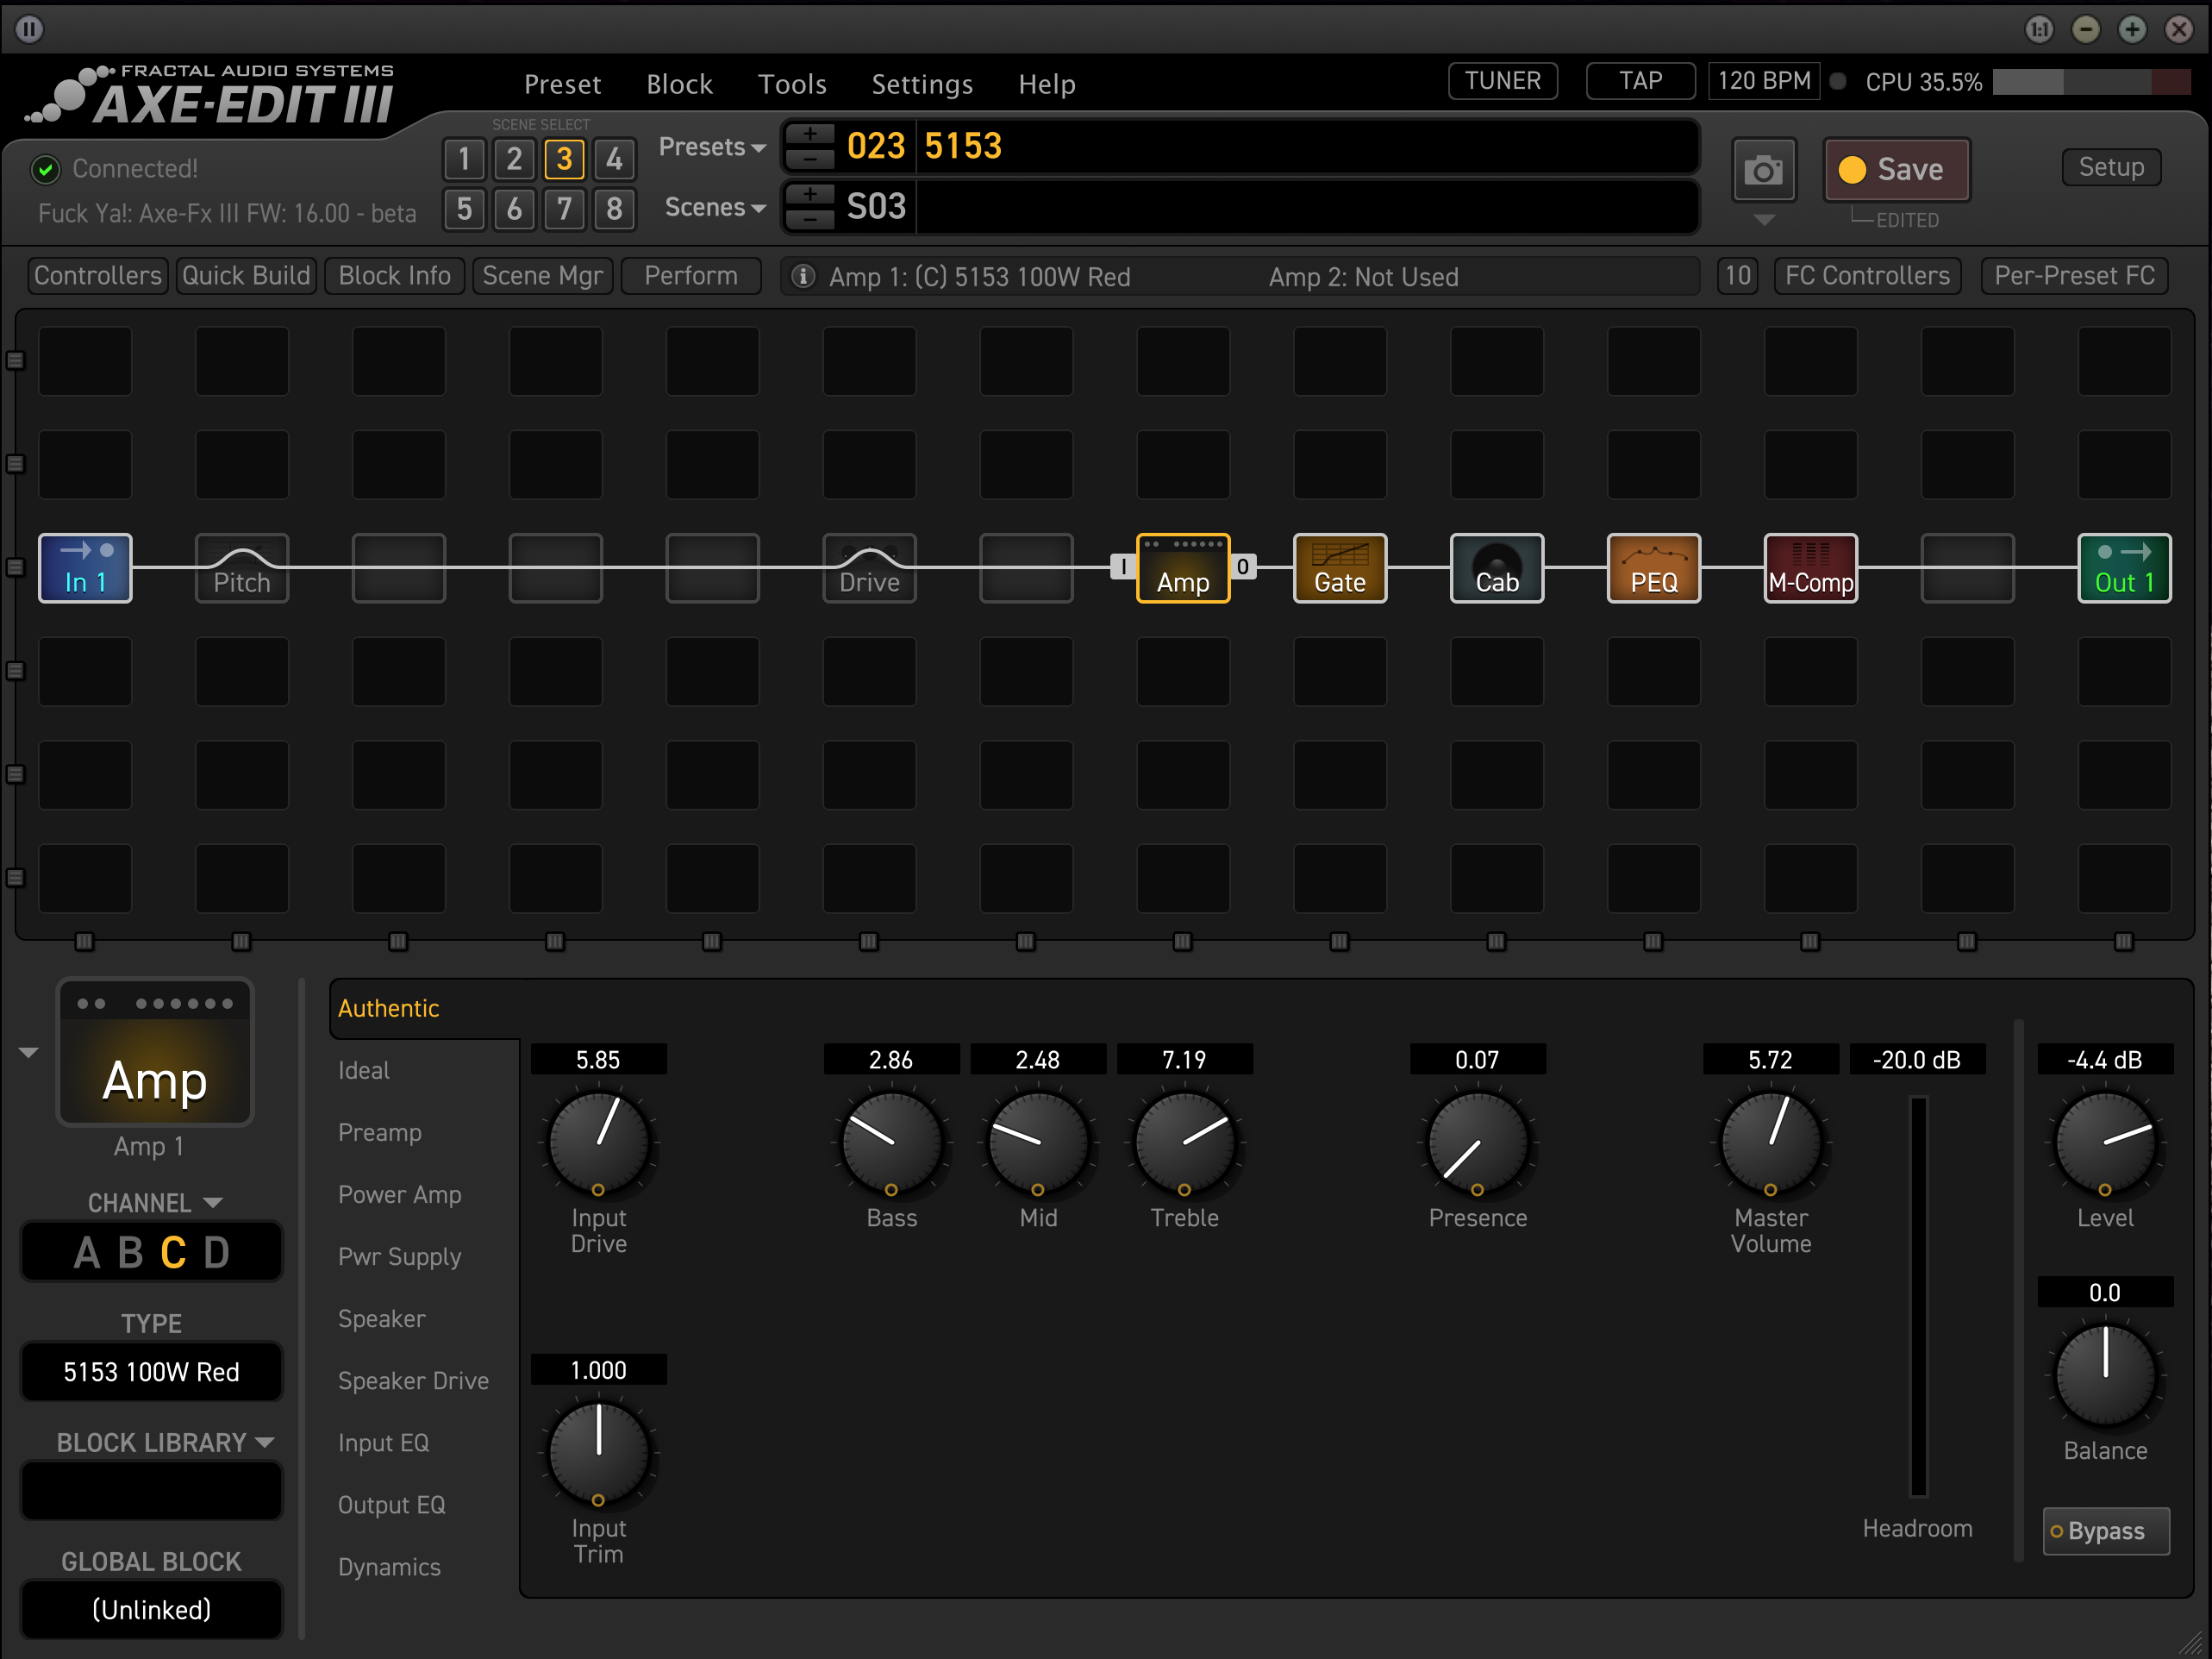The height and width of the screenshot is (1659, 2212).
Task: Click the preset increment plus button
Action: point(810,134)
